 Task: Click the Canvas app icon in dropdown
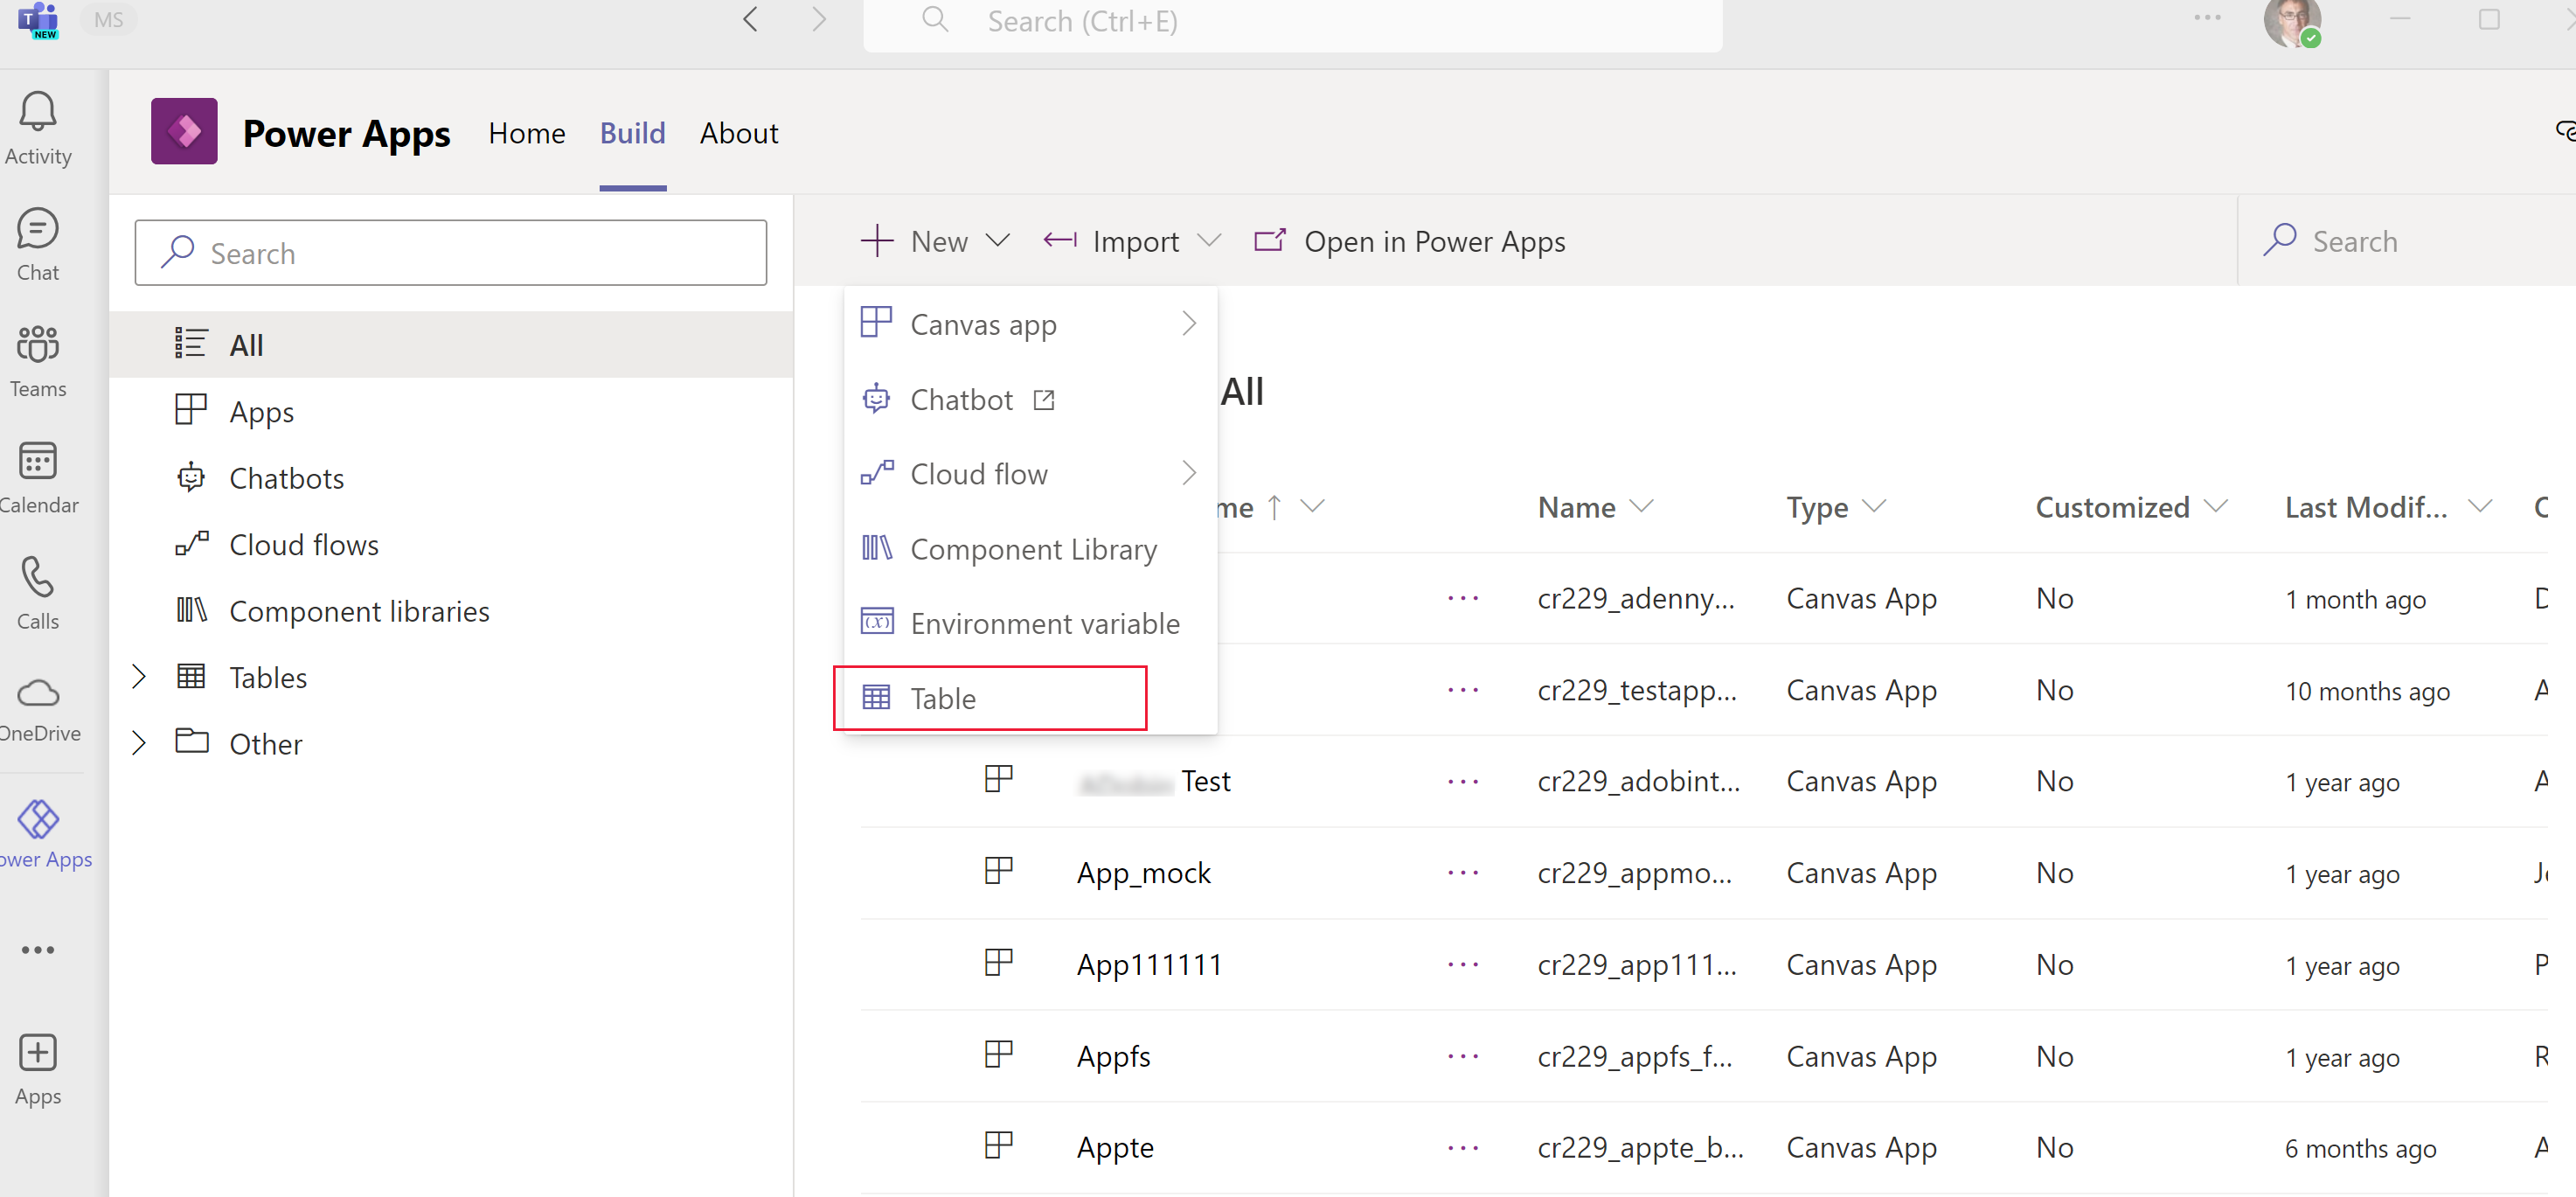click(x=876, y=324)
